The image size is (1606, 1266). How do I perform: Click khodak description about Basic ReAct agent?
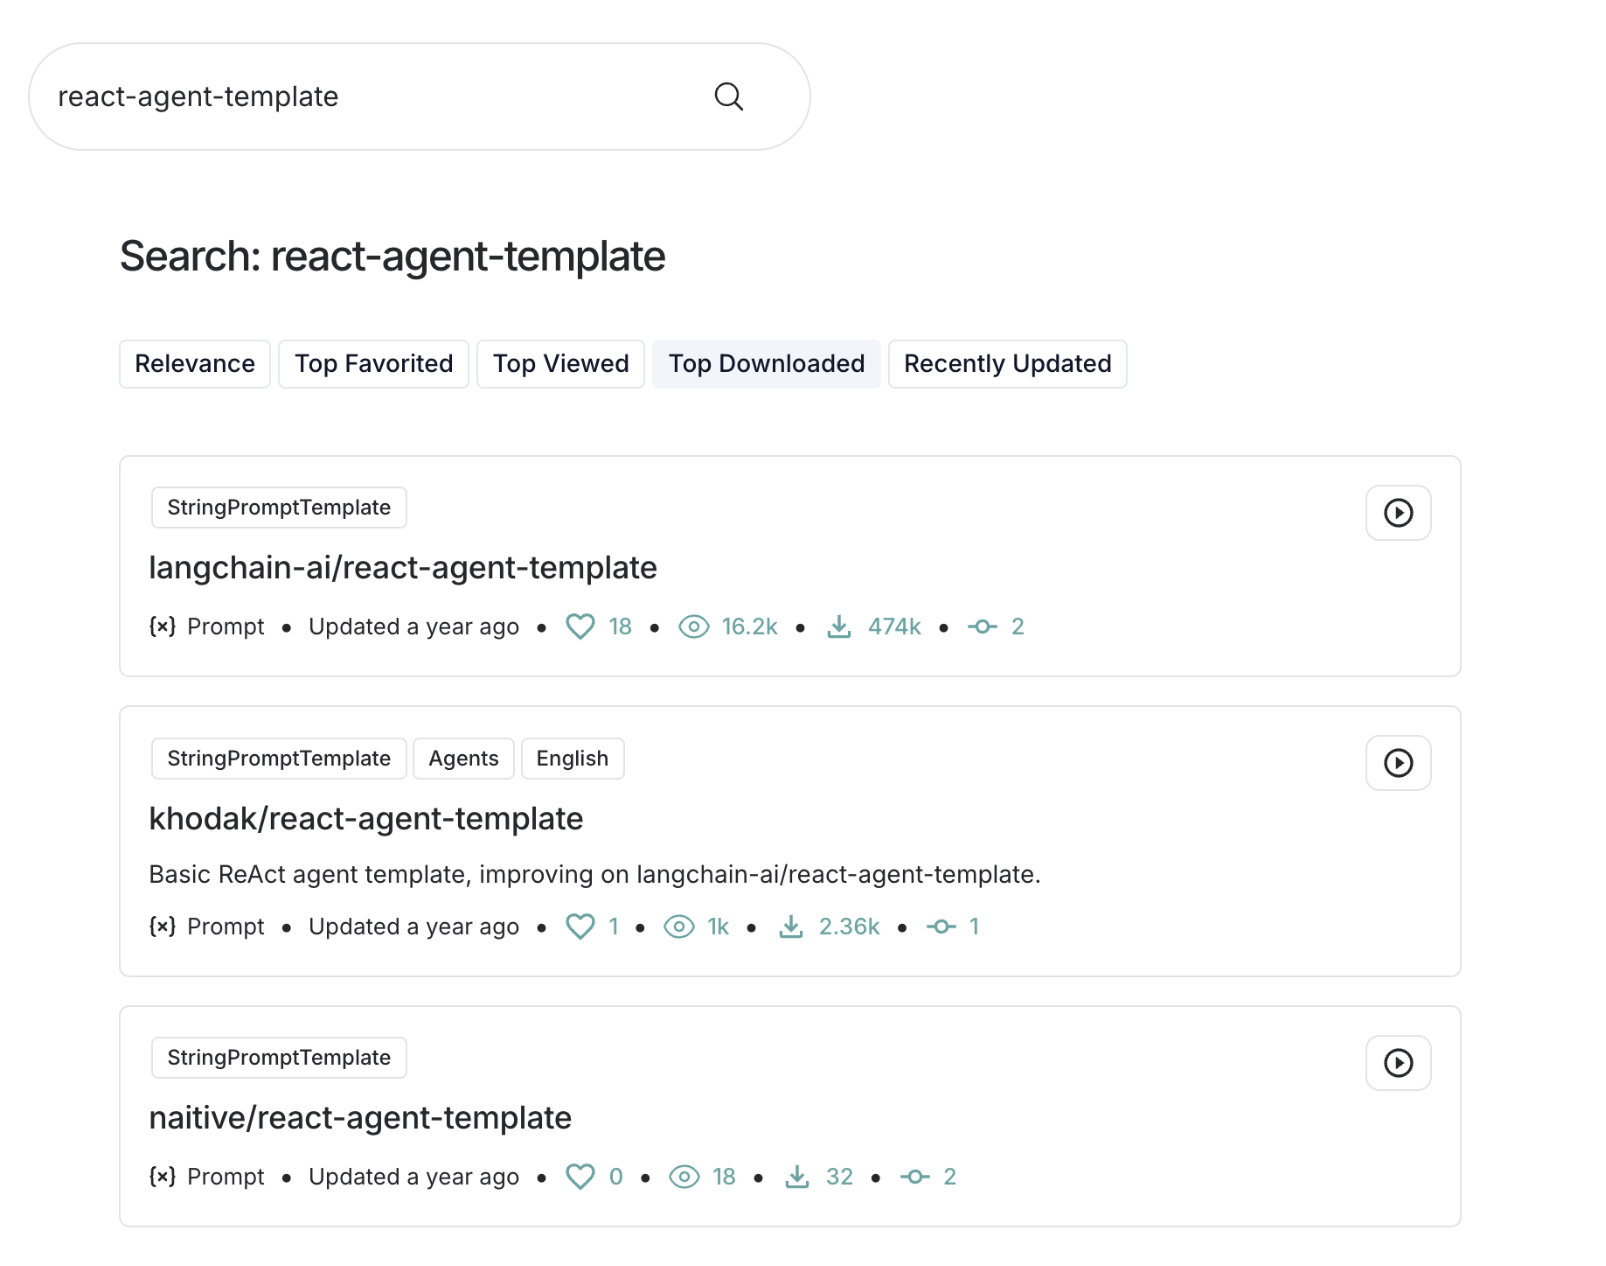click(595, 875)
